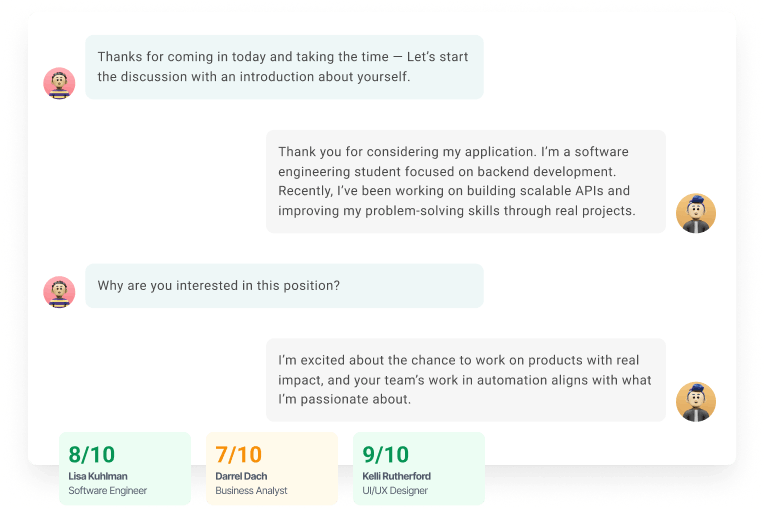765x510 pixels.
Task: Select the 'Thanks for coming in today' message
Action: pyautogui.click(x=284, y=67)
